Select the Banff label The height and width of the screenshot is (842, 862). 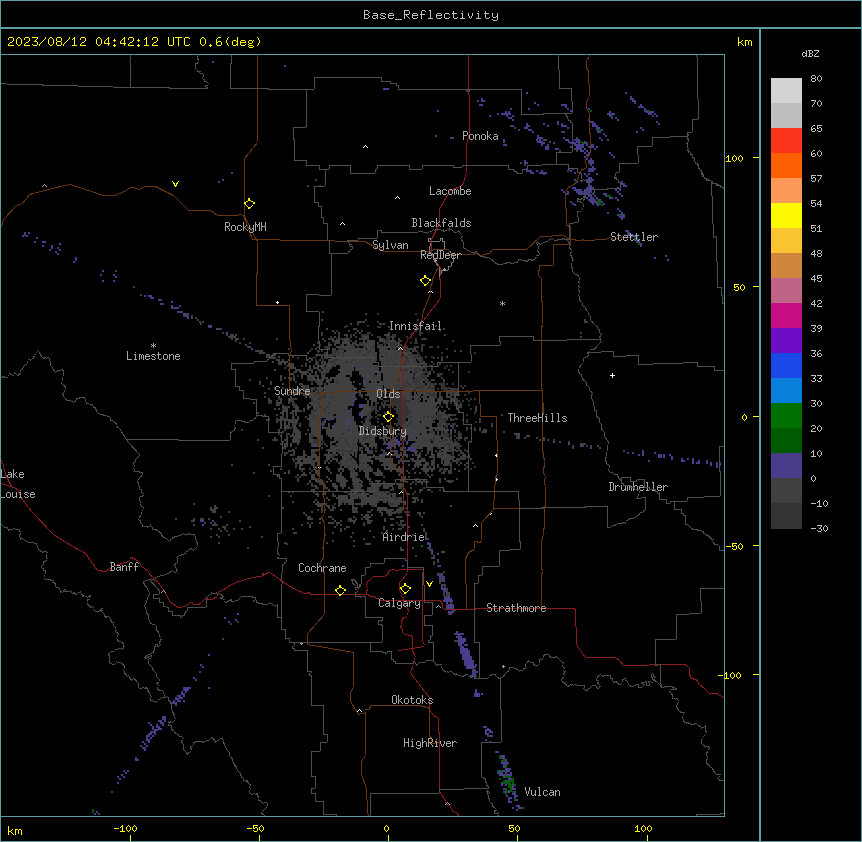point(124,567)
